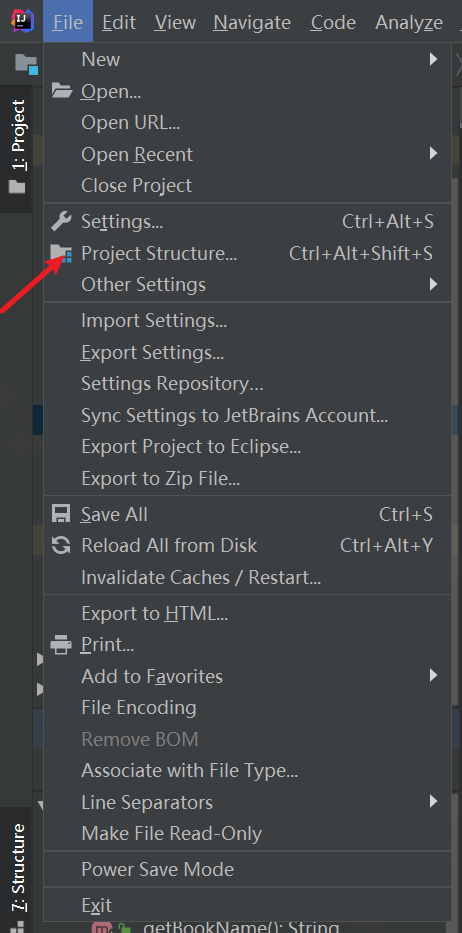
Task: Expand the Open Recent submenu
Action: coord(248,154)
